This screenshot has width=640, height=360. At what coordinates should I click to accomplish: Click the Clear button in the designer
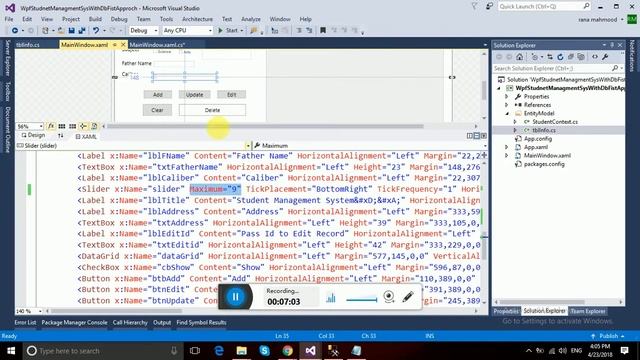coord(157,110)
